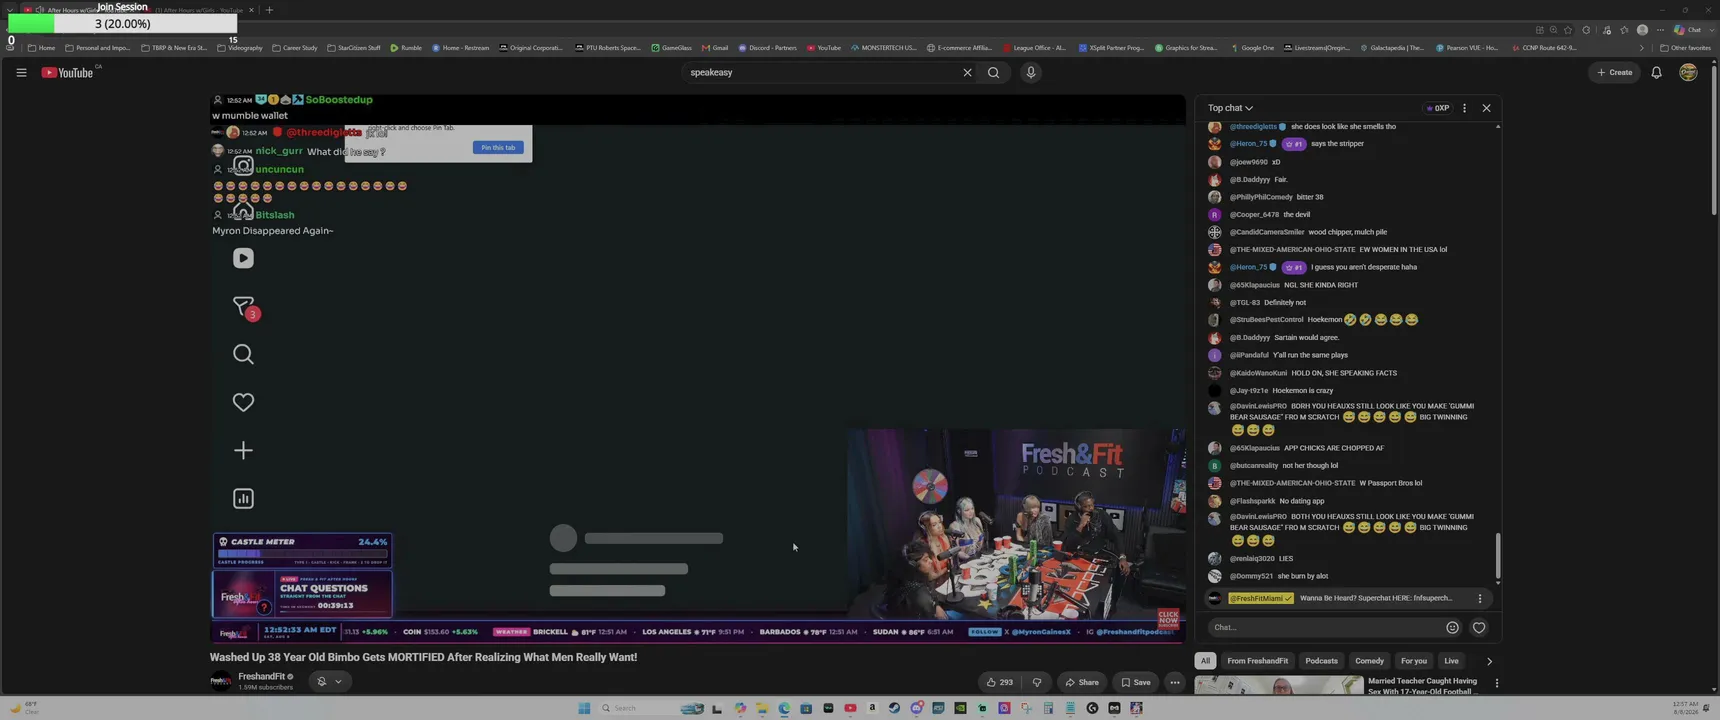Open the emoji picker in chat
1720x720 pixels.
(x=1452, y=627)
